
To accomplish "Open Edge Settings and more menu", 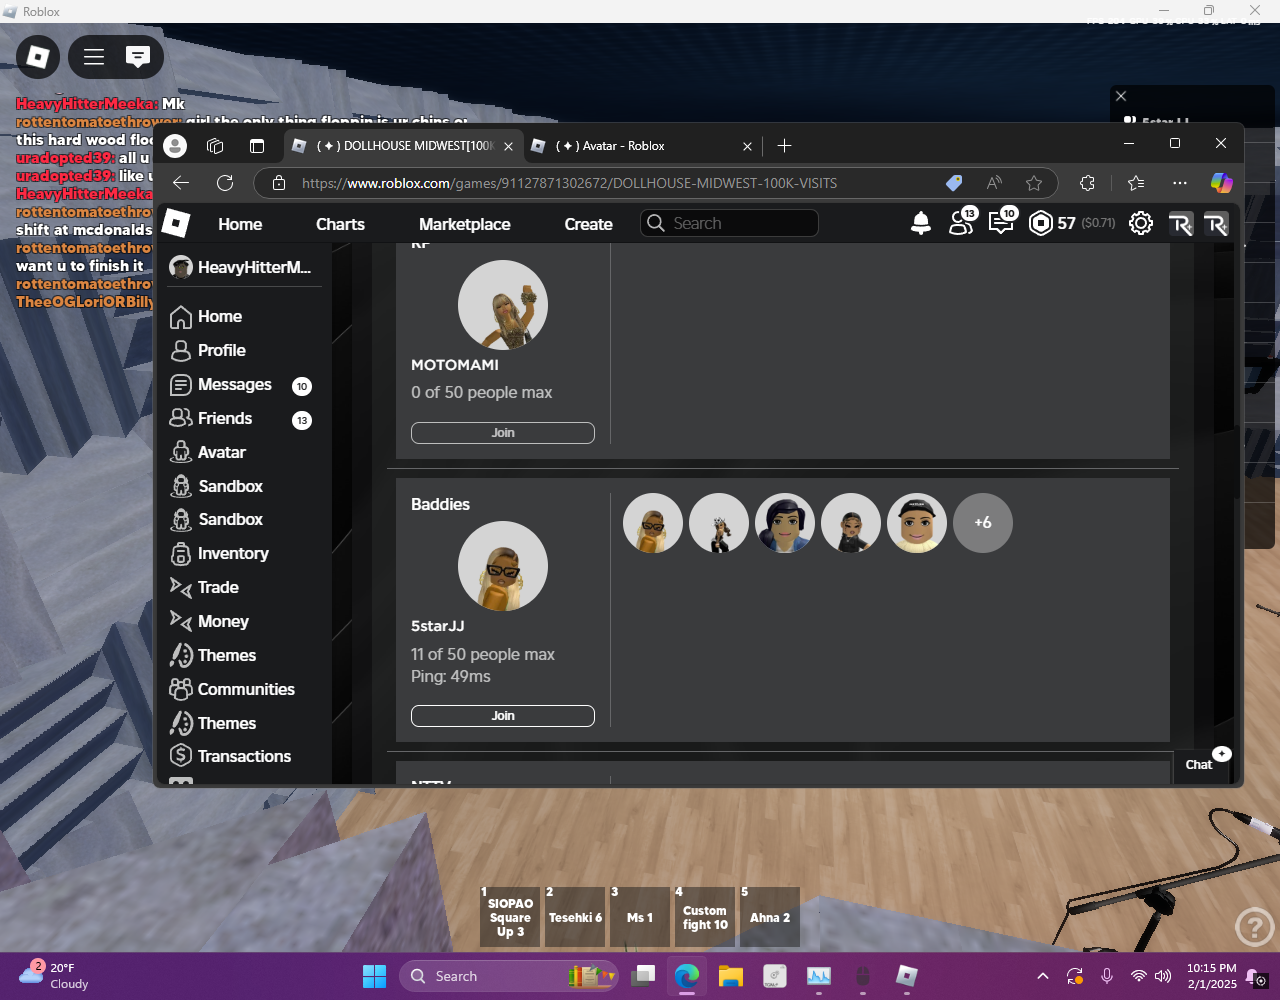I will click(x=1180, y=183).
